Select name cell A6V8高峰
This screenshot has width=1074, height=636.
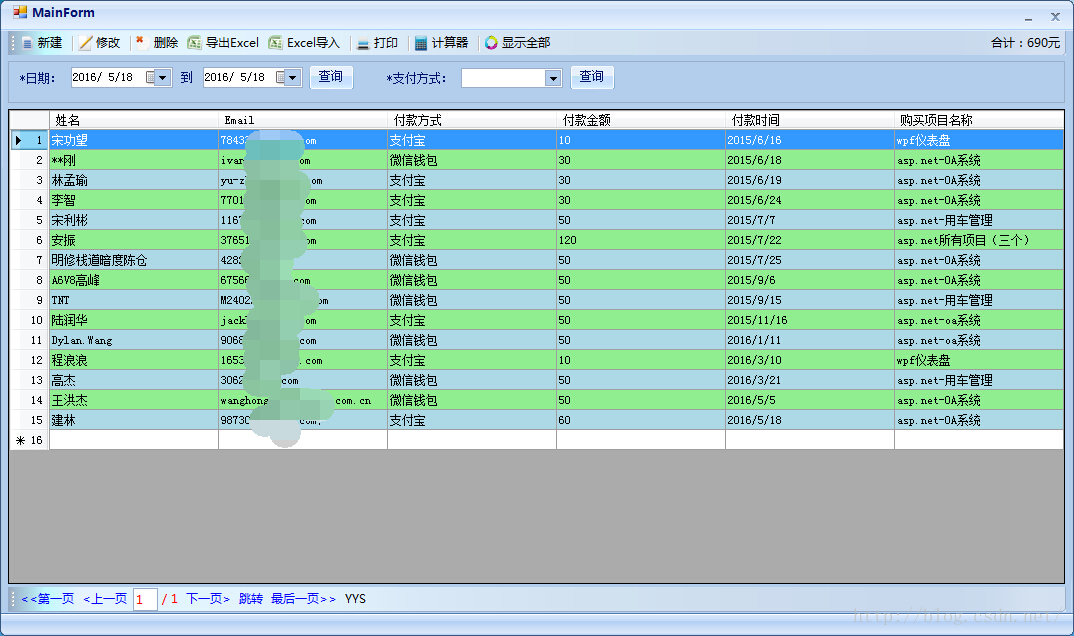(134, 280)
